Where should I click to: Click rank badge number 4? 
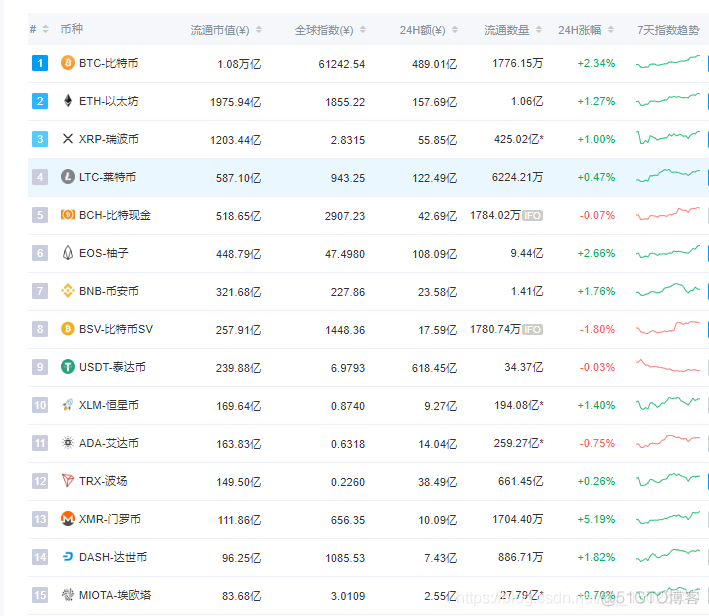pos(40,177)
